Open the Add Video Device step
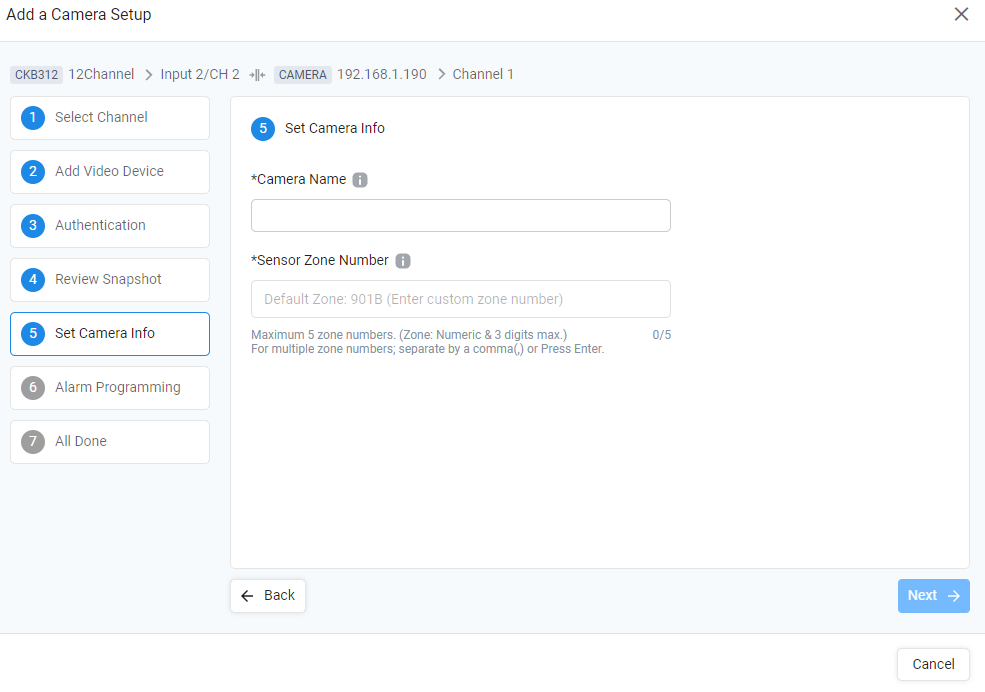The width and height of the screenshot is (985, 692). point(110,172)
